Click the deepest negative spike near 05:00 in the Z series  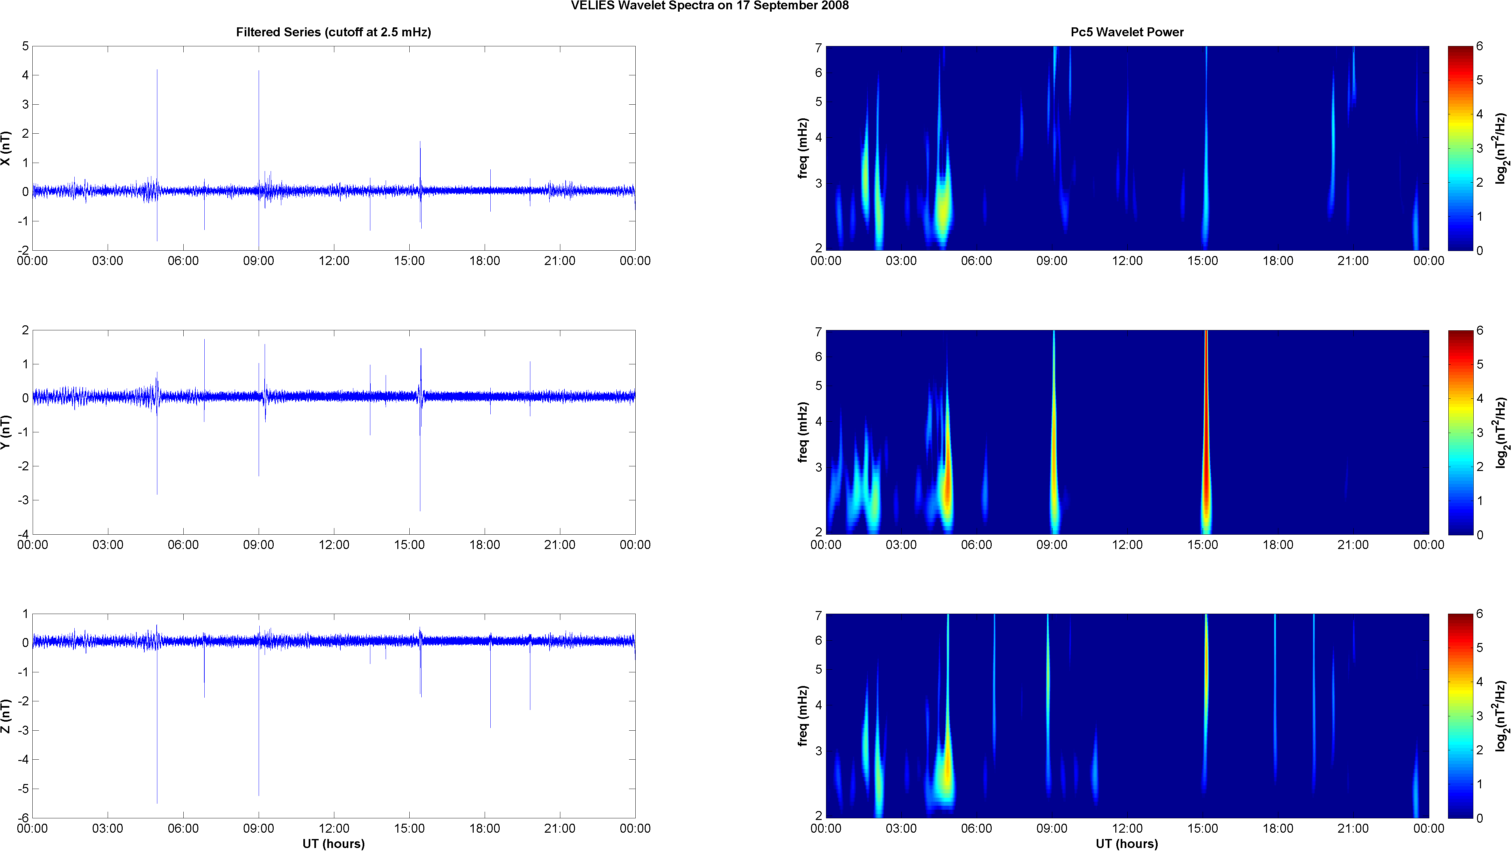pyautogui.click(x=157, y=725)
